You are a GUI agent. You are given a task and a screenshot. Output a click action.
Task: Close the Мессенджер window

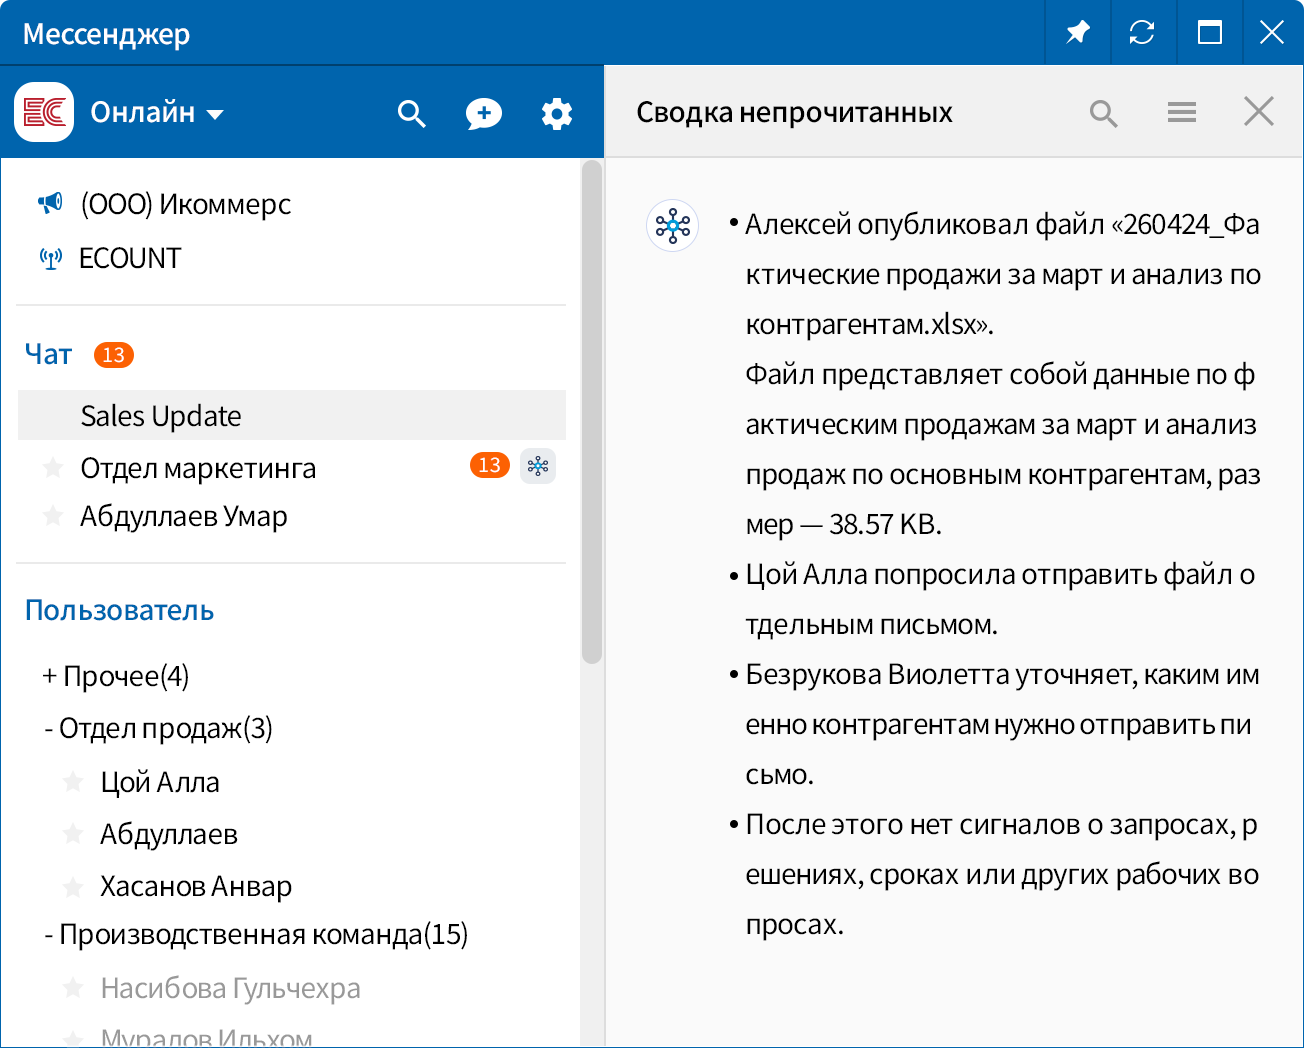tap(1272, 33)
